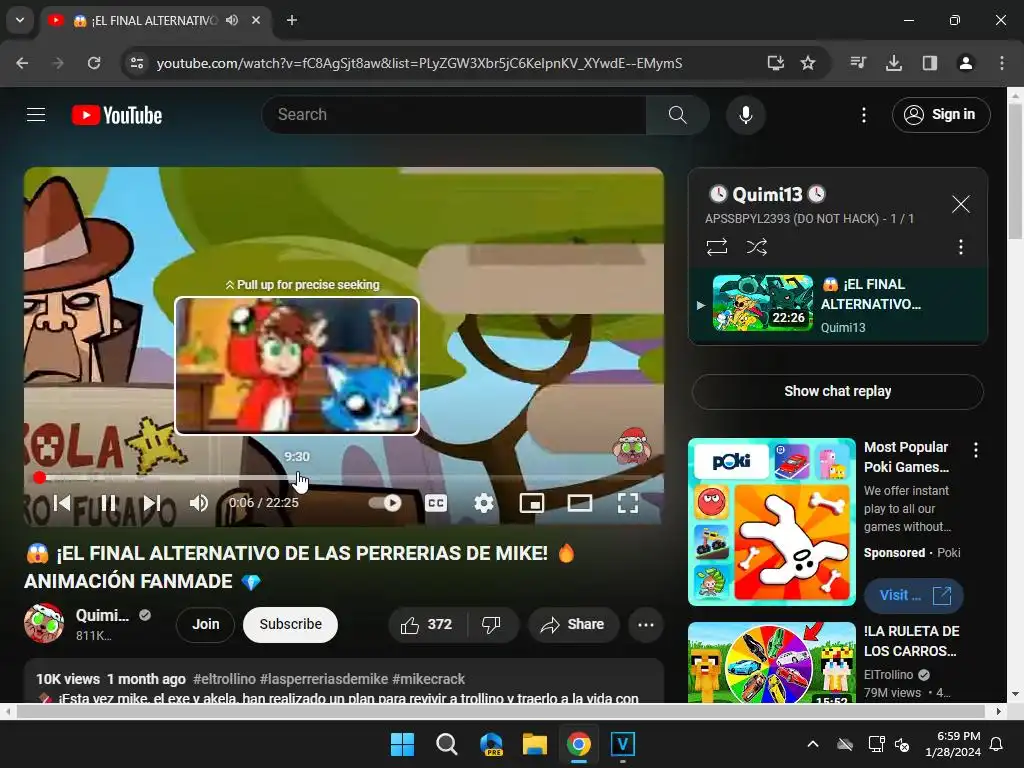Reload the current page

pyautogui.click(x=94, y=63)
